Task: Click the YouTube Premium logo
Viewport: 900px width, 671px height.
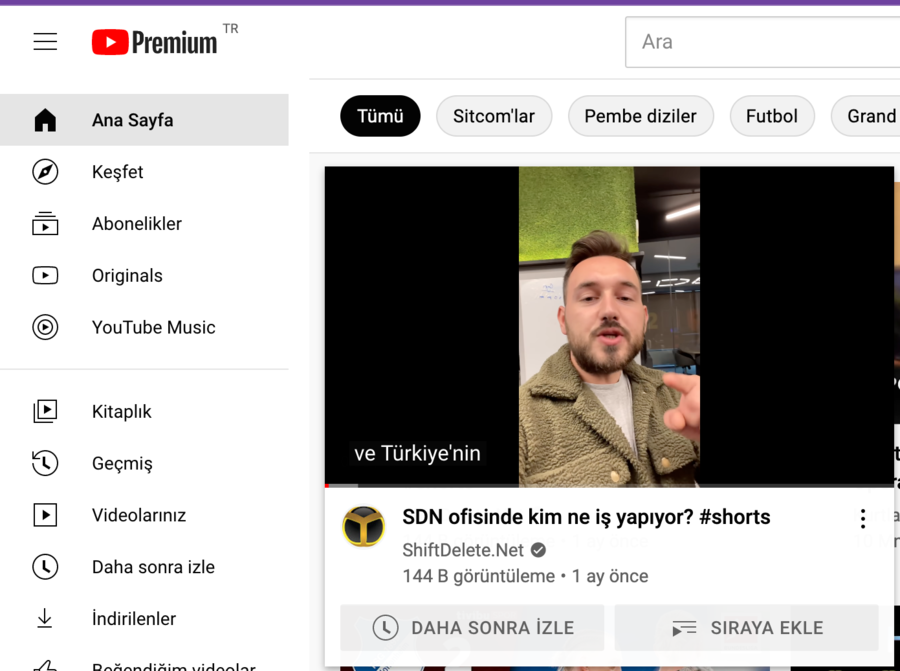Action: (x=154, y=42)
